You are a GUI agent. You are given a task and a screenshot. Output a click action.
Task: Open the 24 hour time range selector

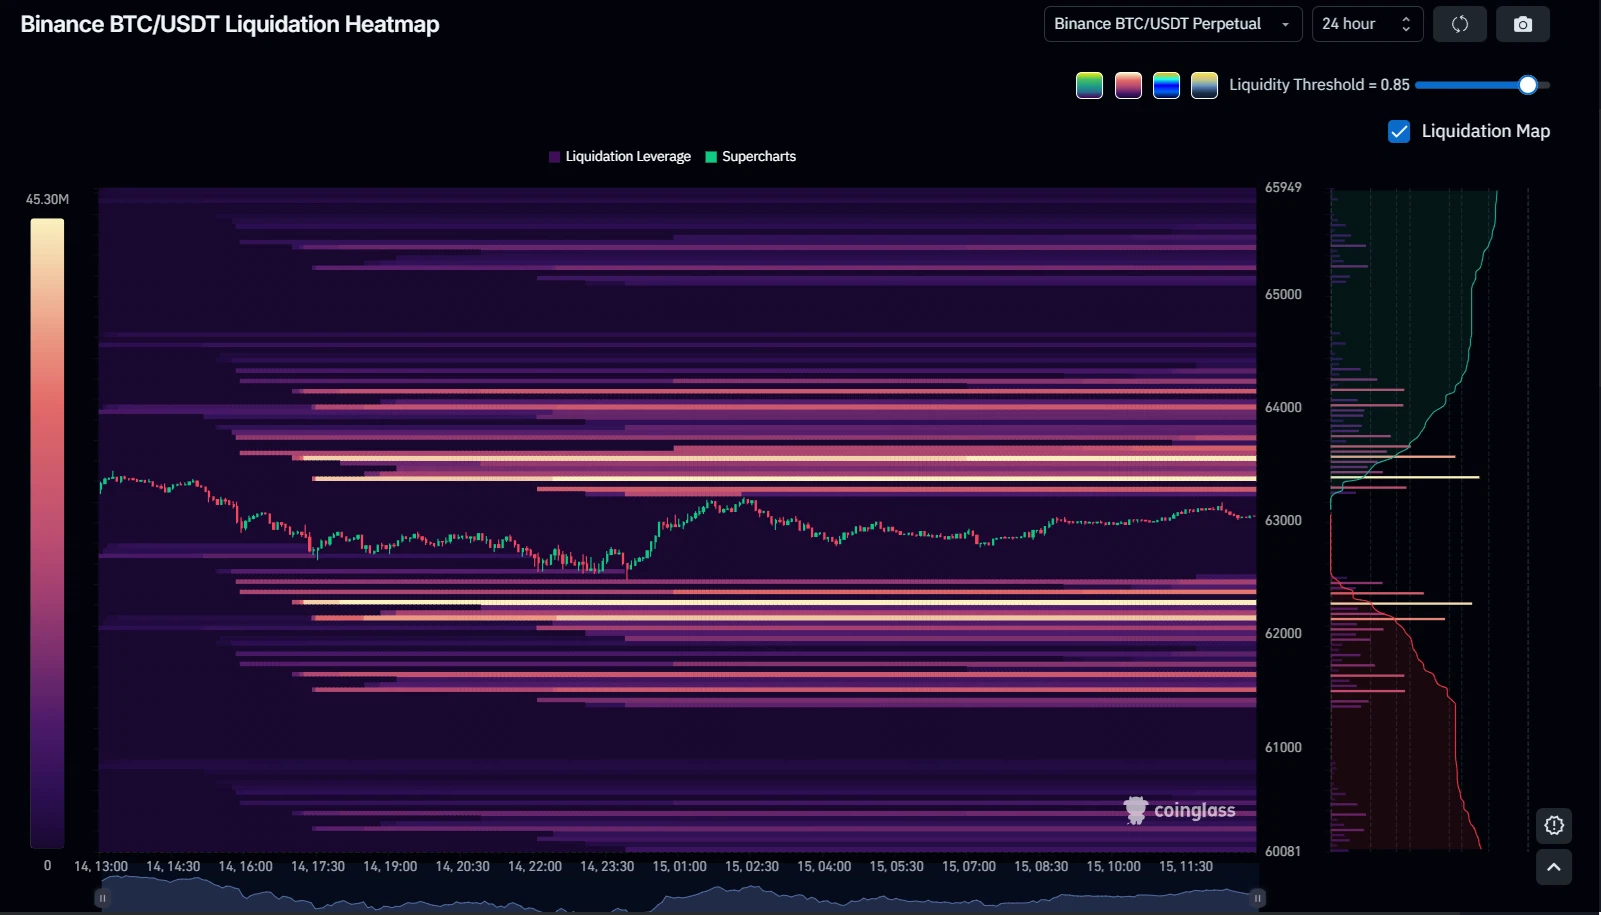(x=1367, y=24)
